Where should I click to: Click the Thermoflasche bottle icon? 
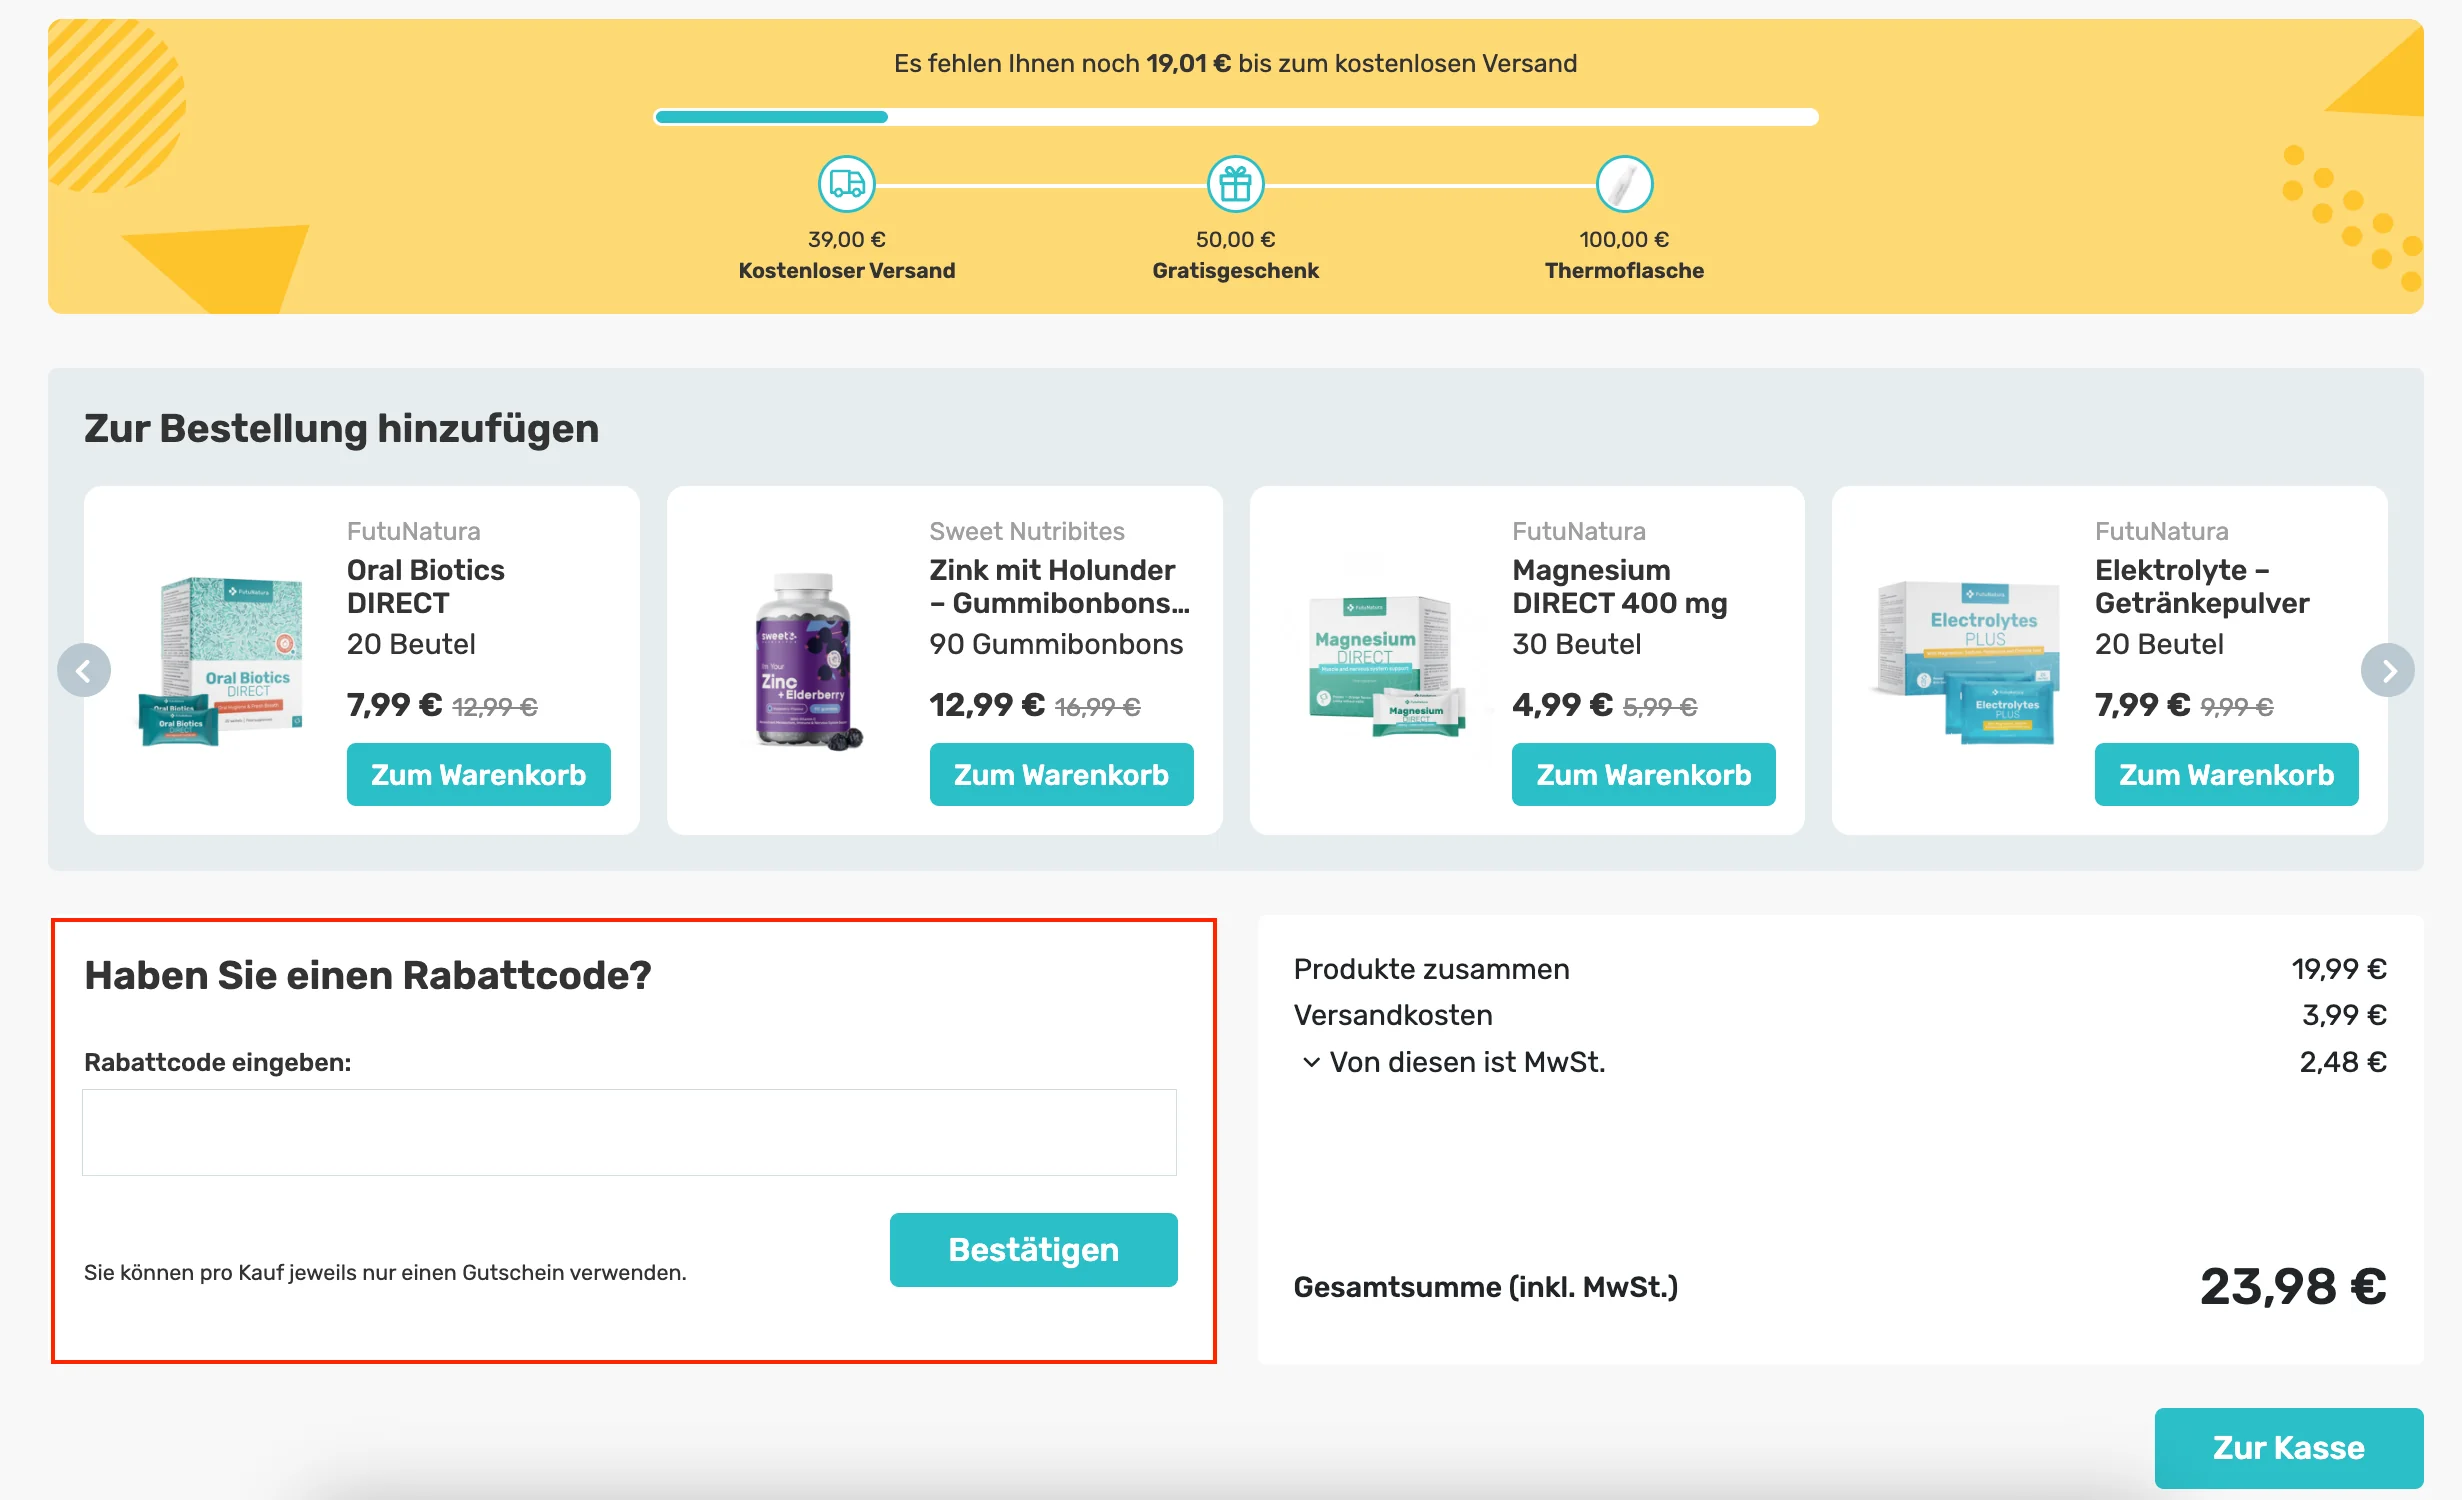point(1625,184)
